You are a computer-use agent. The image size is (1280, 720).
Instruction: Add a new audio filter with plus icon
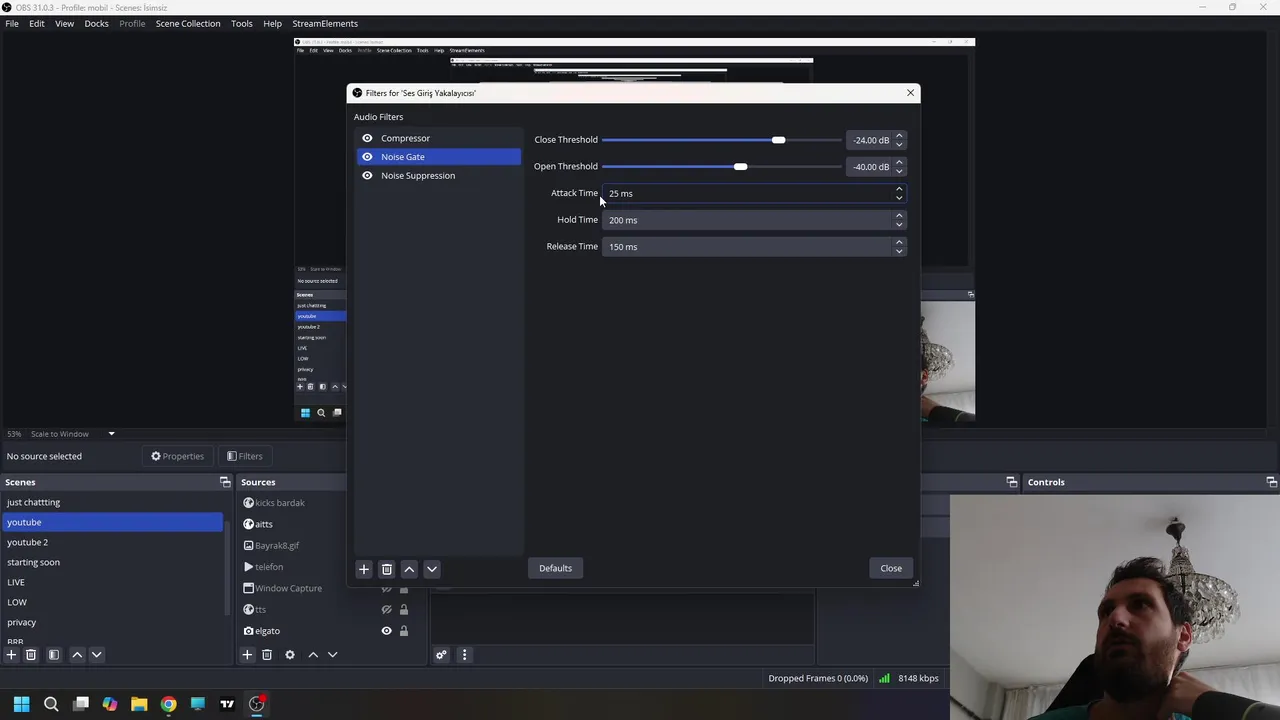[364, 569]
